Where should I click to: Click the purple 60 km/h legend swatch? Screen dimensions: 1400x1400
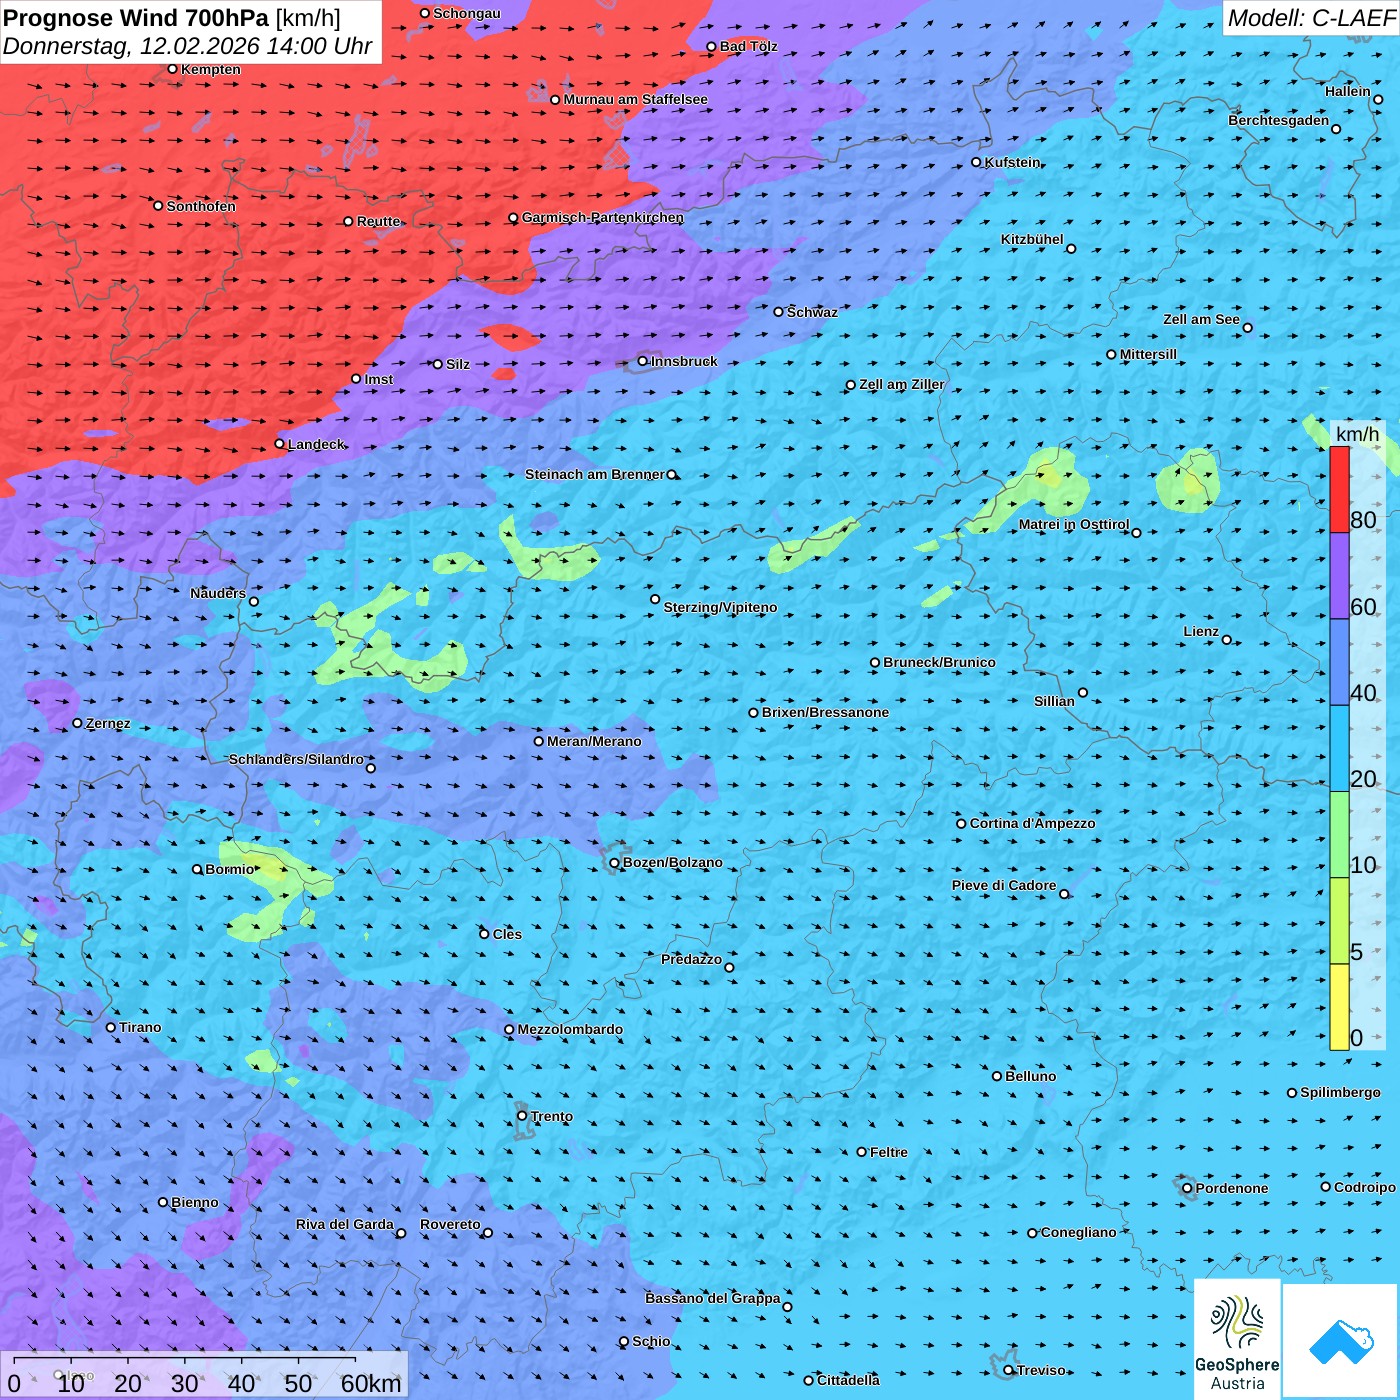point(1339,576)
